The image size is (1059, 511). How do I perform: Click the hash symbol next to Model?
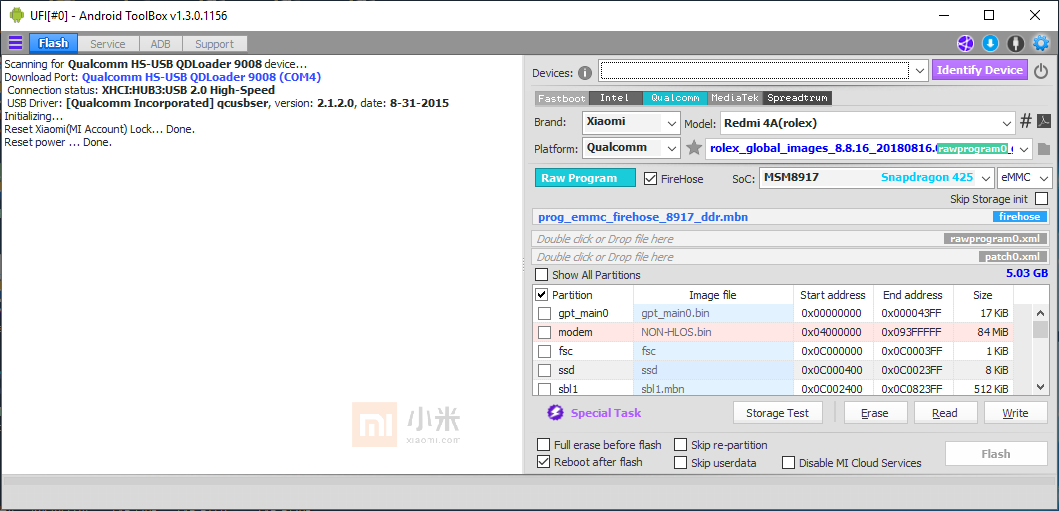coord(1025,122)
